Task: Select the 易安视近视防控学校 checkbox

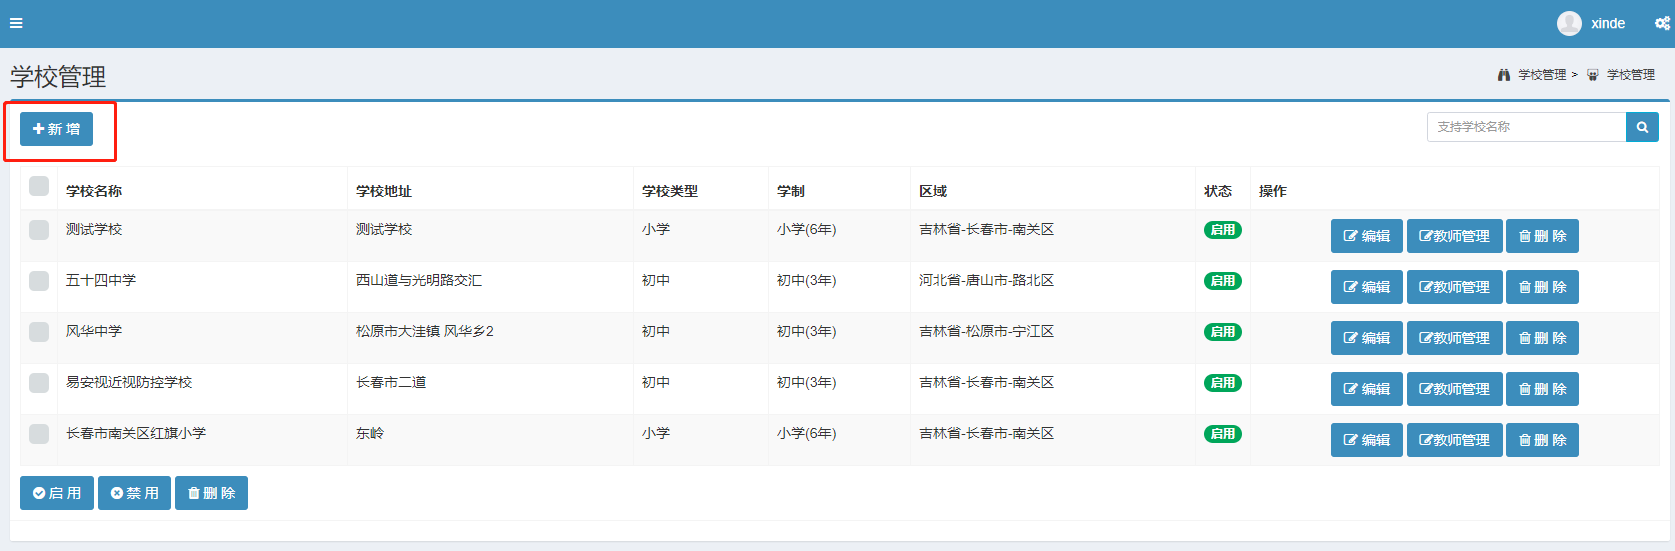Action: 39,383
